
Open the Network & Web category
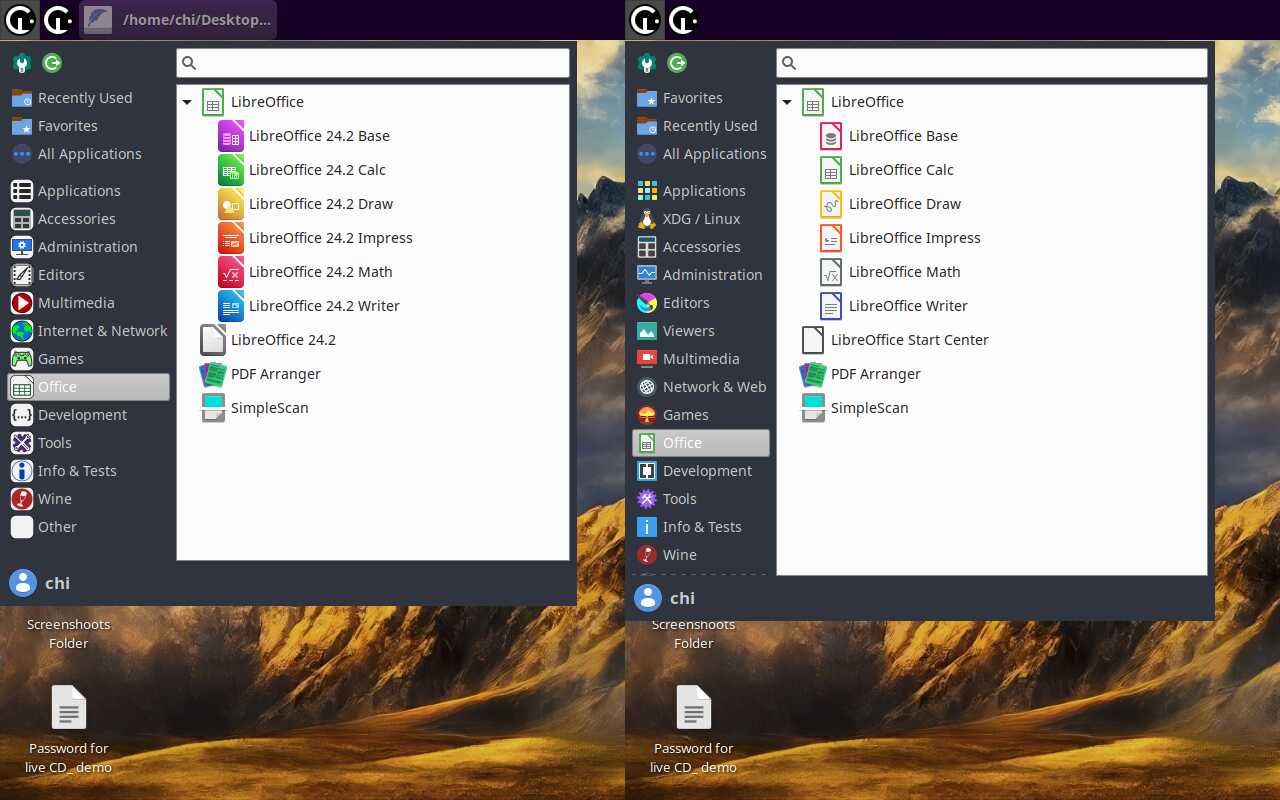701,387
